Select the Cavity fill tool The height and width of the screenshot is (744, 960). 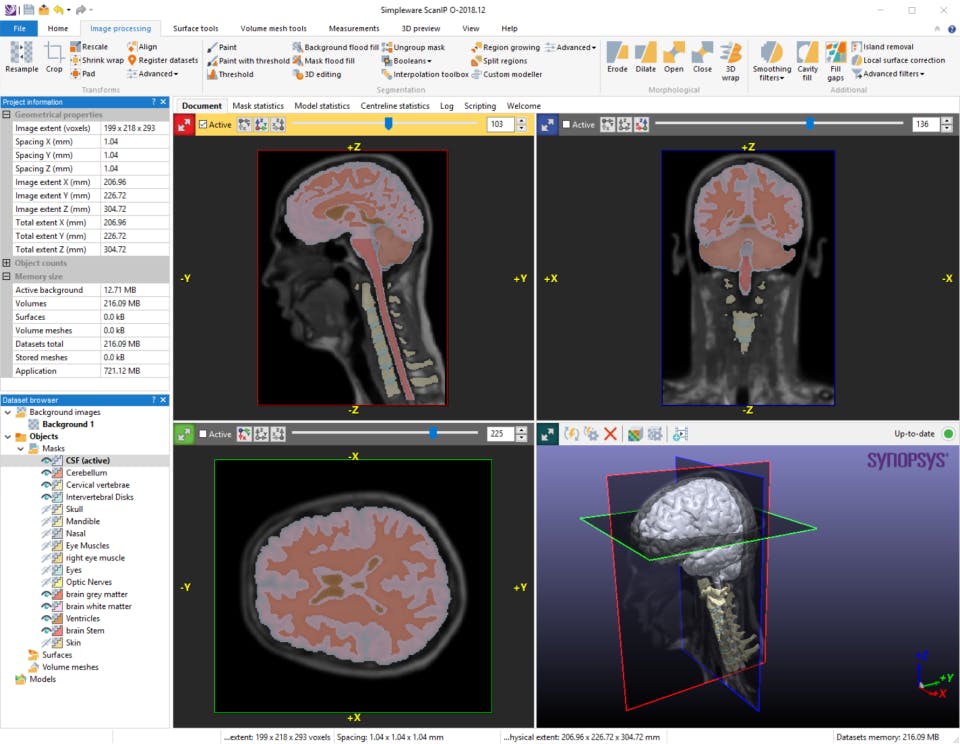(x=807, y=56)
